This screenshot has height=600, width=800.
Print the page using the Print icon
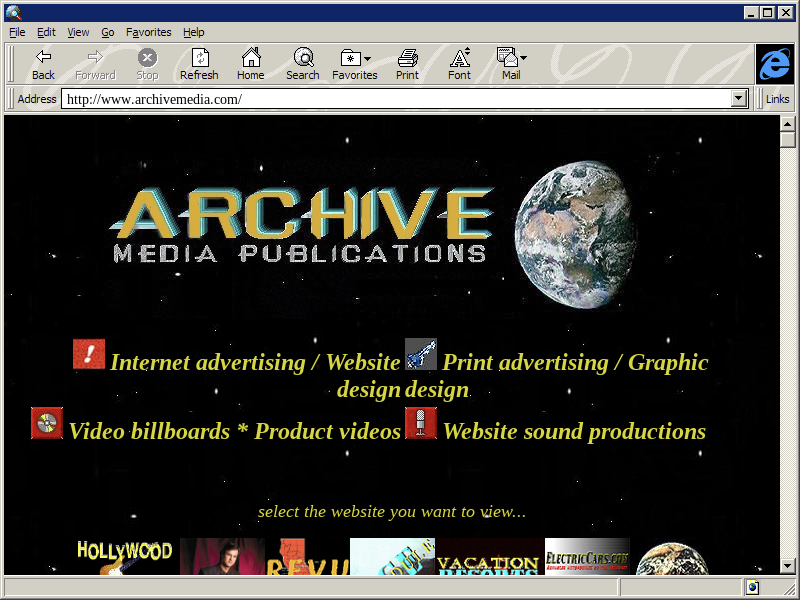407,64
